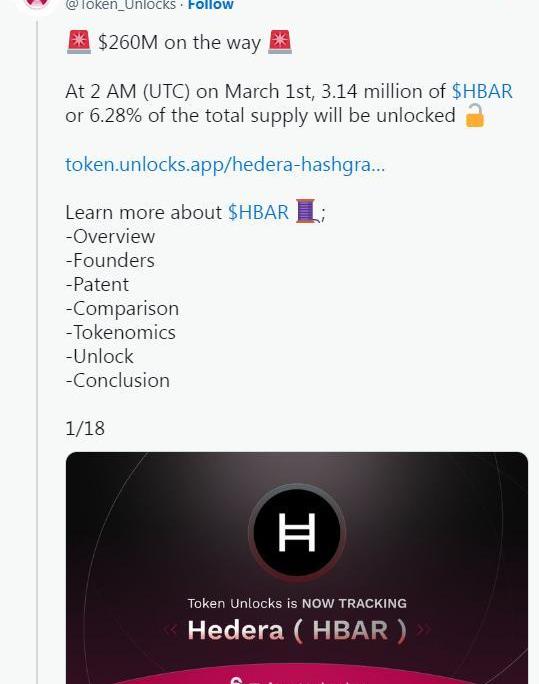Viewport: 539px width, 684px height.
Task: Click the '-Tokenomics' line in the list
Action: point(121,332)
